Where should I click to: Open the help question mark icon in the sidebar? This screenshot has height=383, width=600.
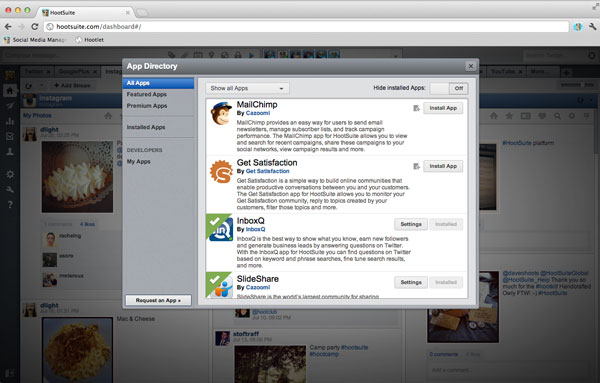(x=10, y=204)
